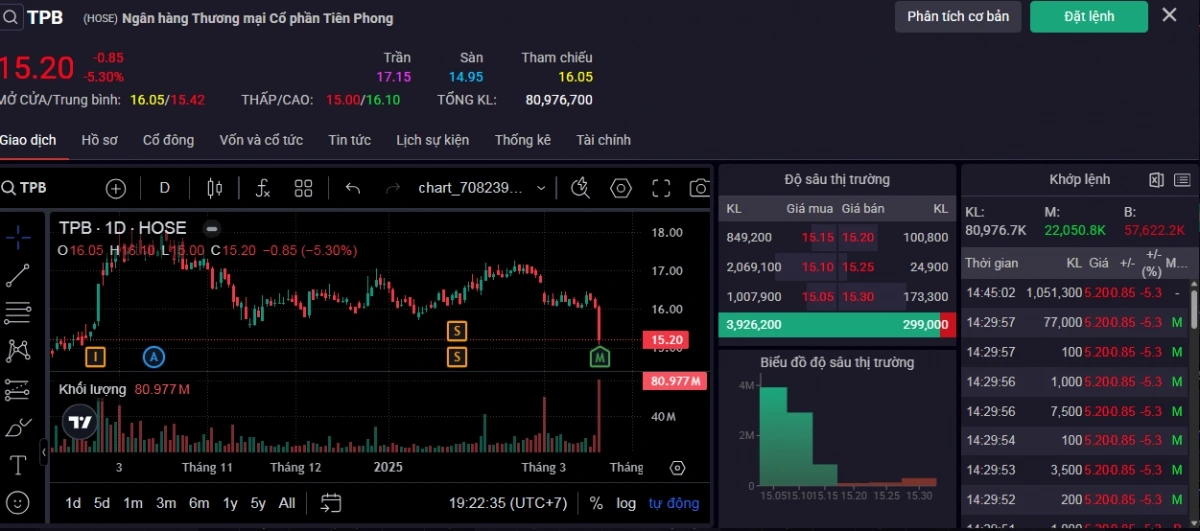Viewport: 1200px width, 531px height.
Task: Switch to Lịch sự kiện tab
Action: (432, 140)
